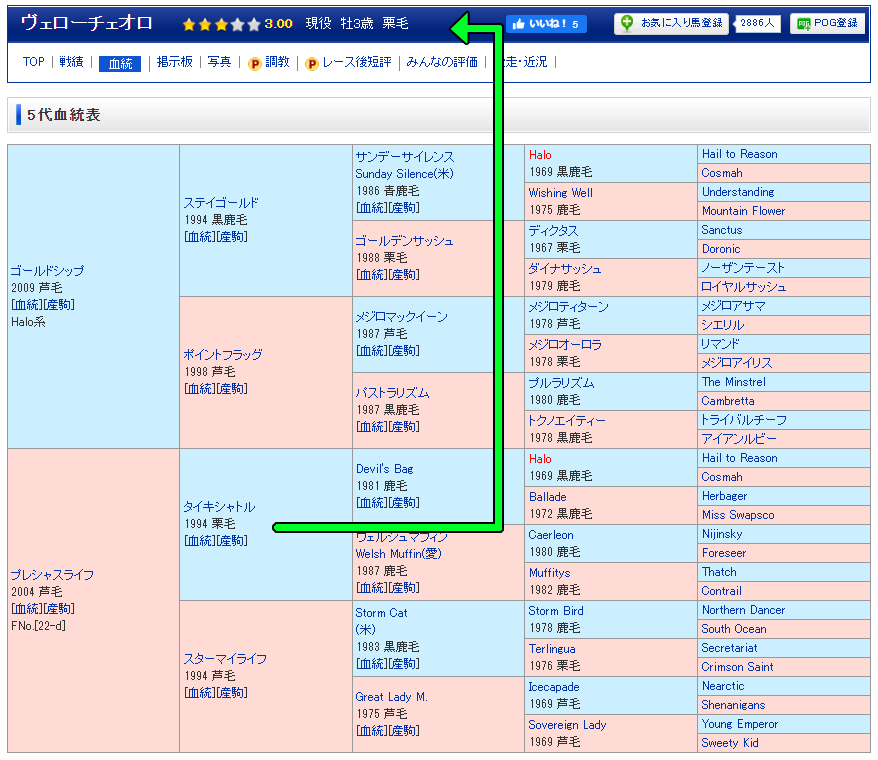Click Sovereign Lady link
Viewport: 878px width, 760px height.
(x=567, y=725)
